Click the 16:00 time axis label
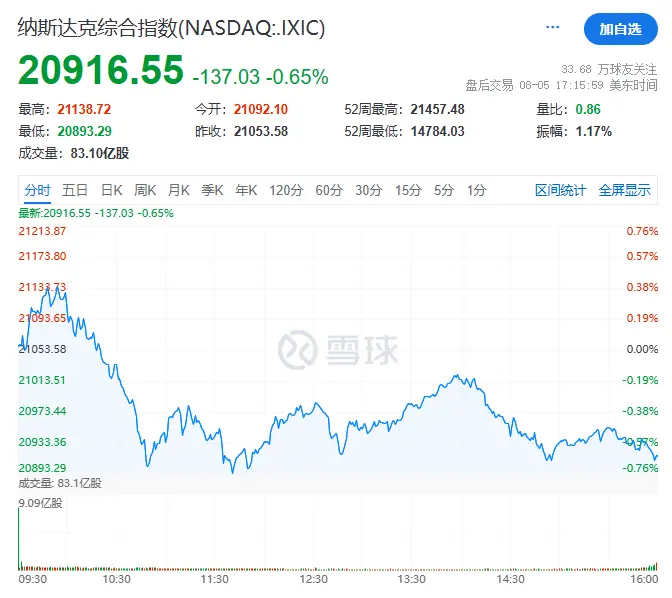 [x=644, y=580]
